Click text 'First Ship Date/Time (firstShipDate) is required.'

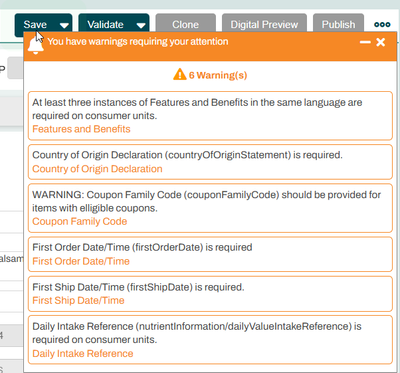coord(138,287)
